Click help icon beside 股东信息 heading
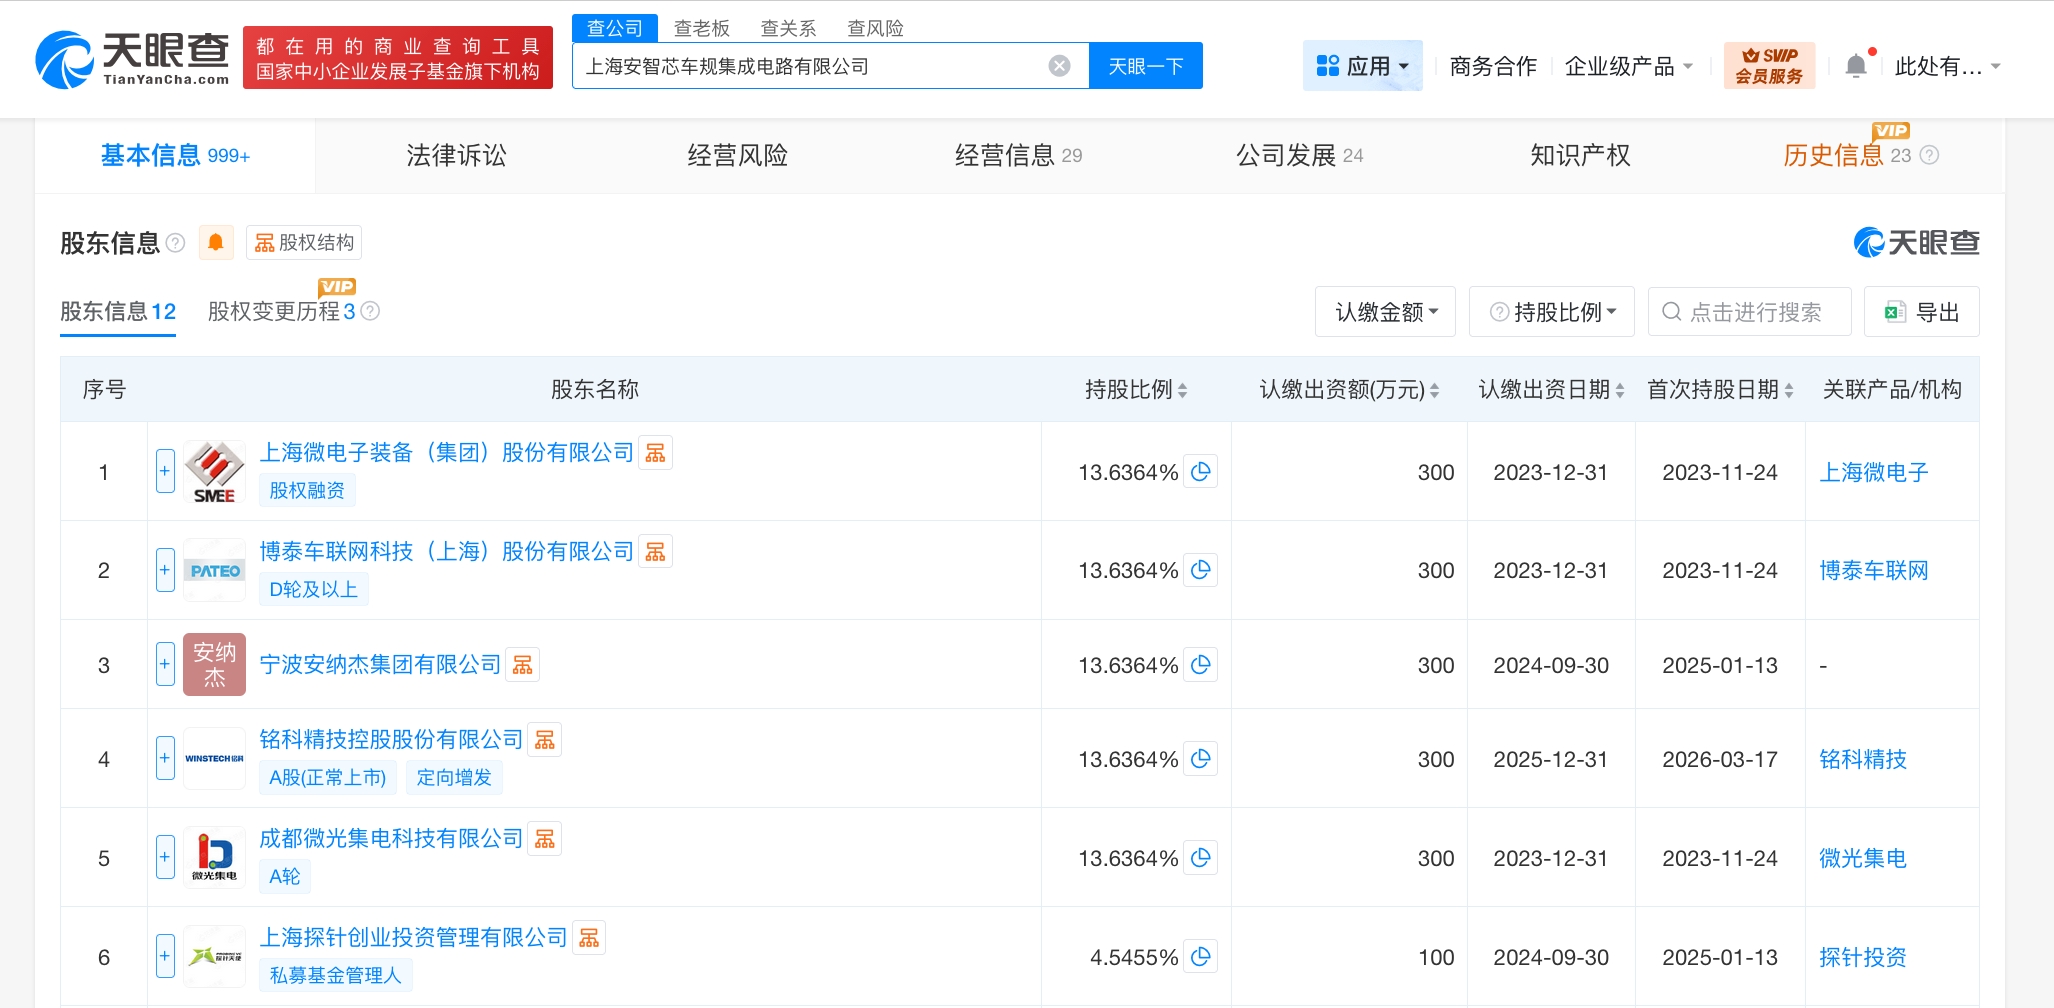This screenshot has height=1008, width=2054. point(176,243)
